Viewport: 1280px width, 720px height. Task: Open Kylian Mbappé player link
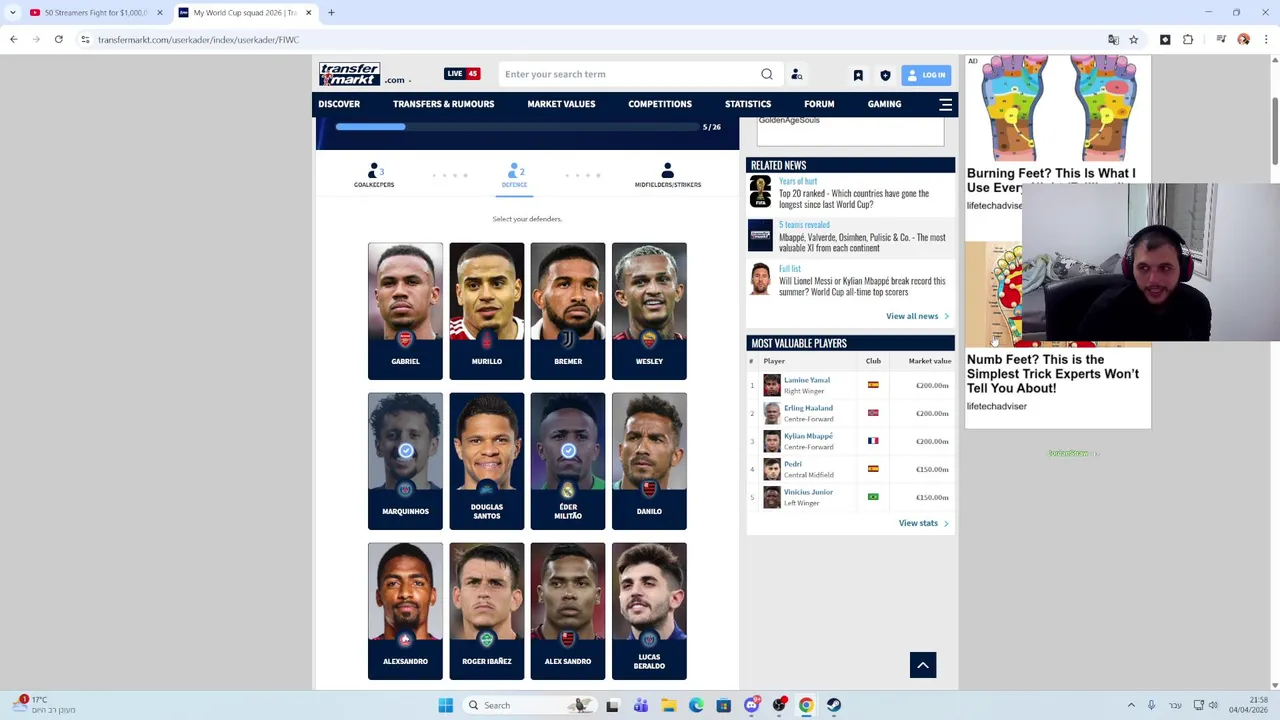coord(808,436)
